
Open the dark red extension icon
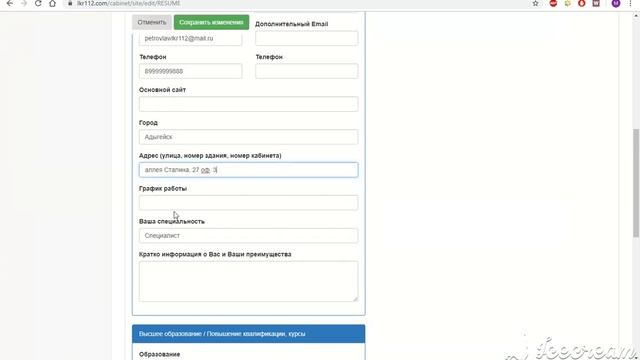click(x=596, y=3)
